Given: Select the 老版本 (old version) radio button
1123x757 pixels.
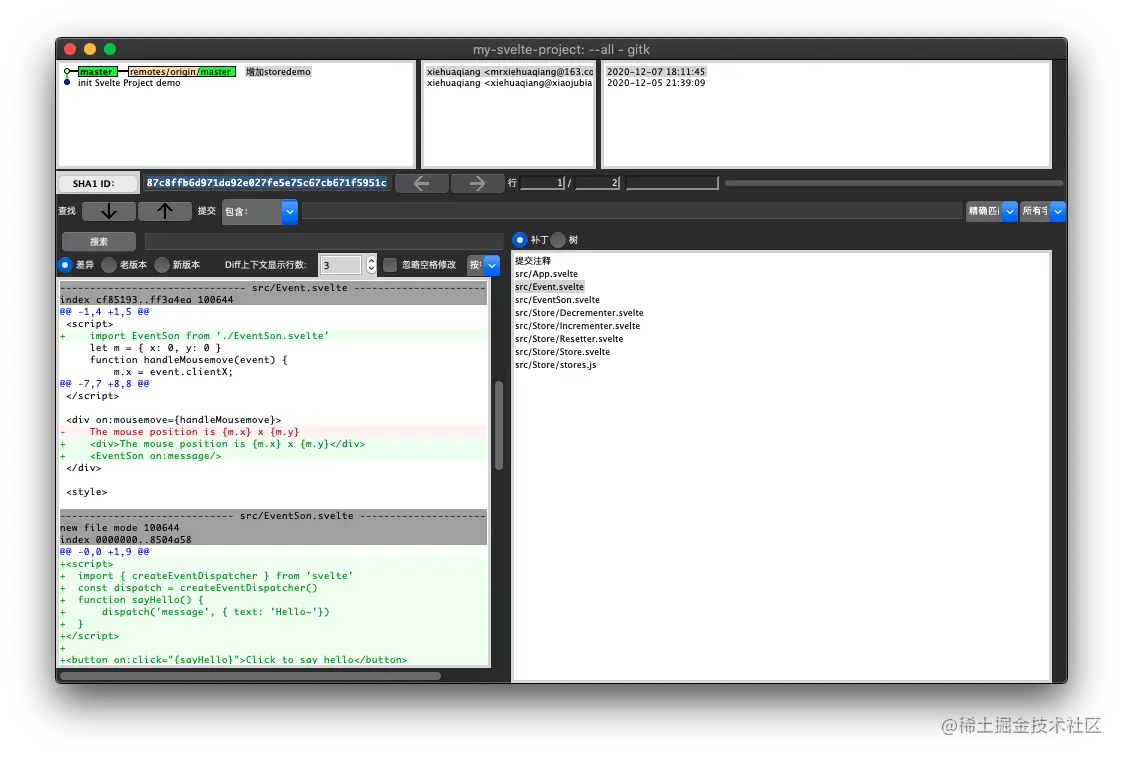Looking at the screenshot, I should pos(109,265).
